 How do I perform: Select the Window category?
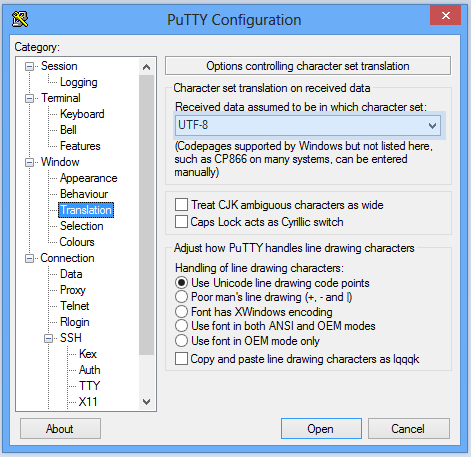[60, 162]
